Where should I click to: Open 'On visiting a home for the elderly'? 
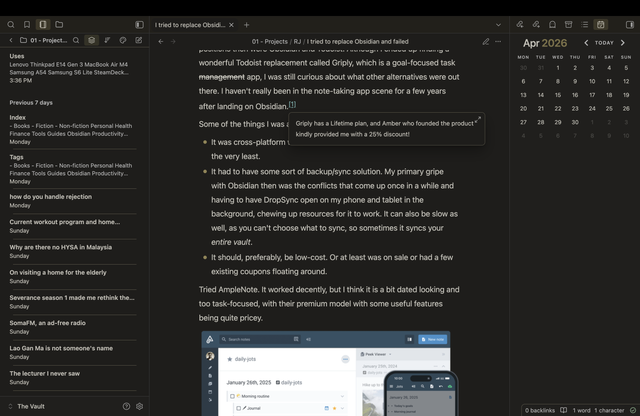pyautogui.click(x=73, y=277)
